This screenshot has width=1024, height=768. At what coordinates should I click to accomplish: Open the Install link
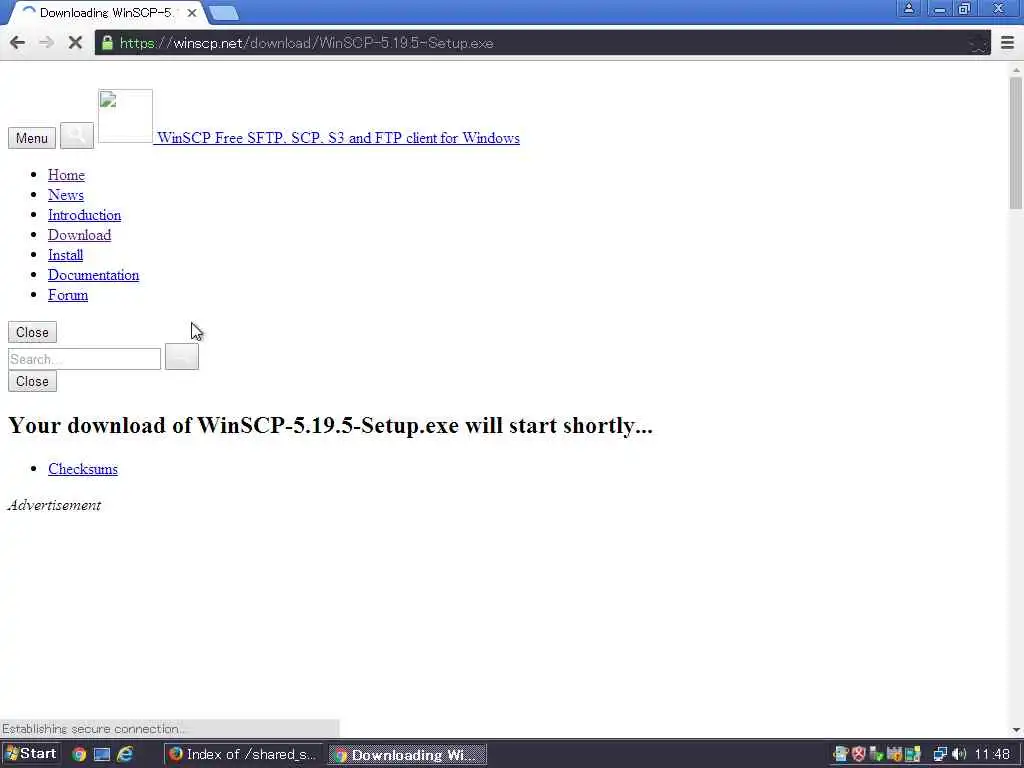tap(65, 255)
